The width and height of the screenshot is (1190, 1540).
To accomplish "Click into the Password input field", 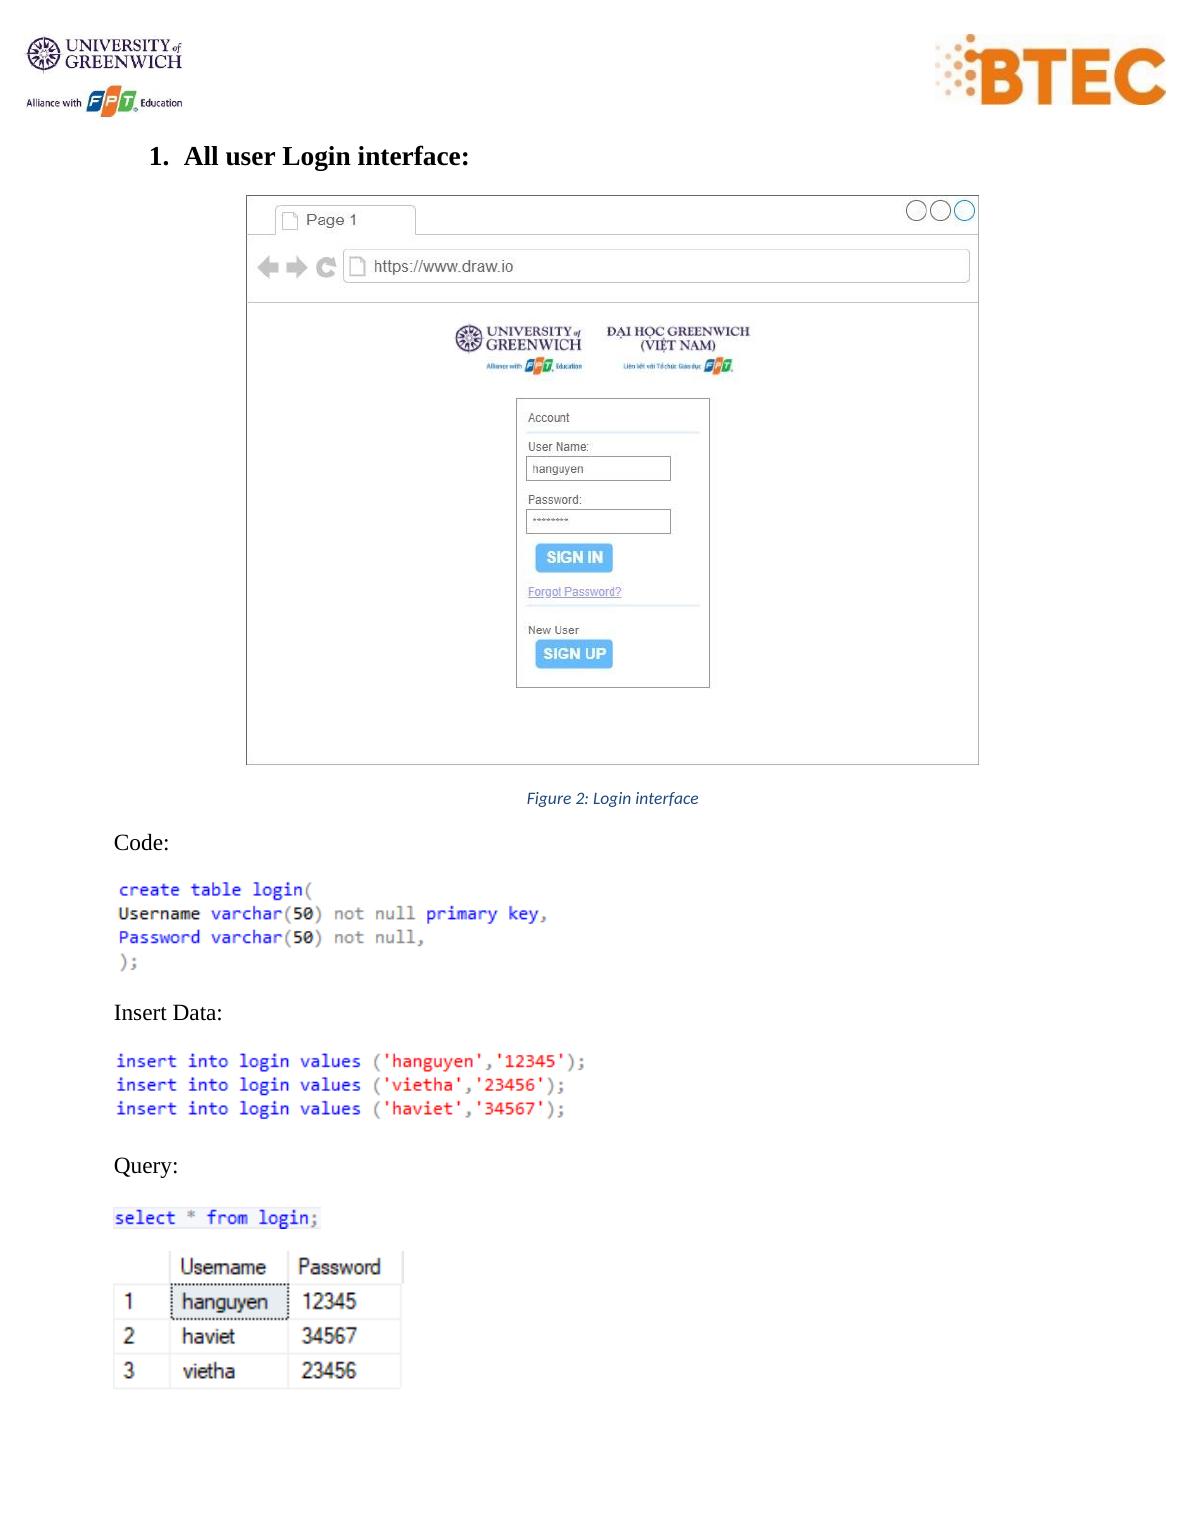I will pos(598,521).
